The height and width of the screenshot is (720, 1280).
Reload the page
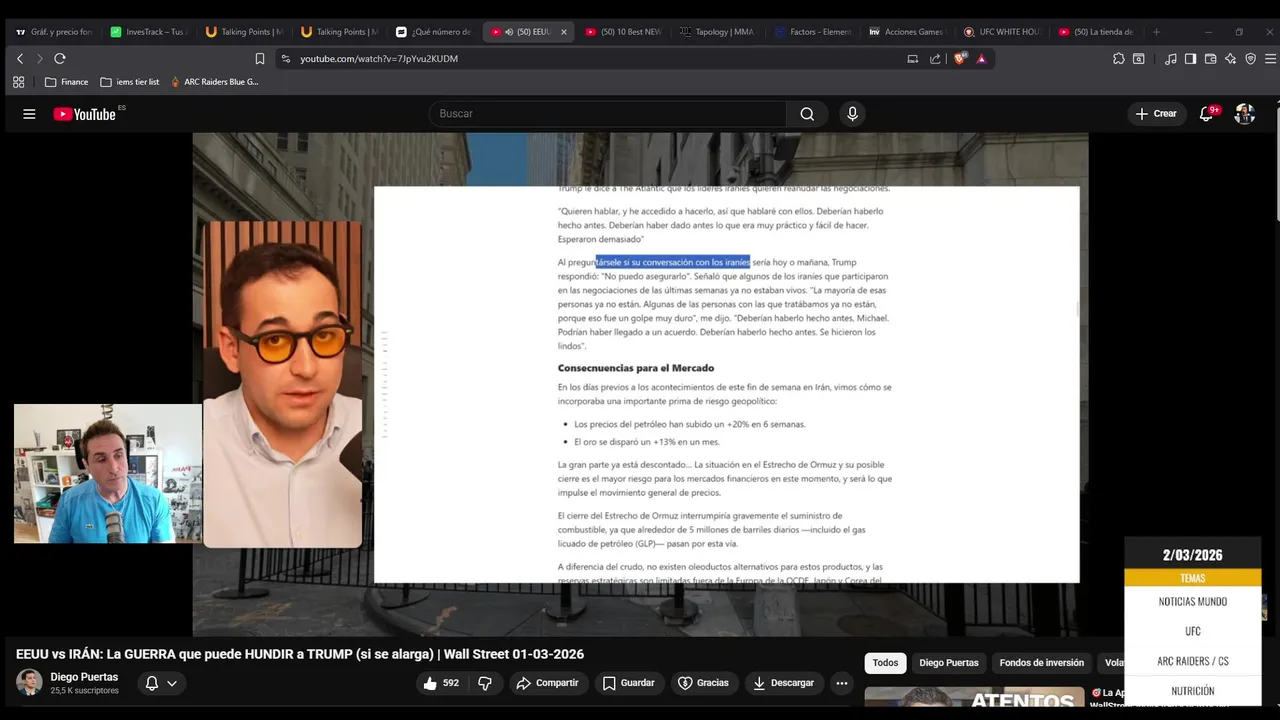60,59
